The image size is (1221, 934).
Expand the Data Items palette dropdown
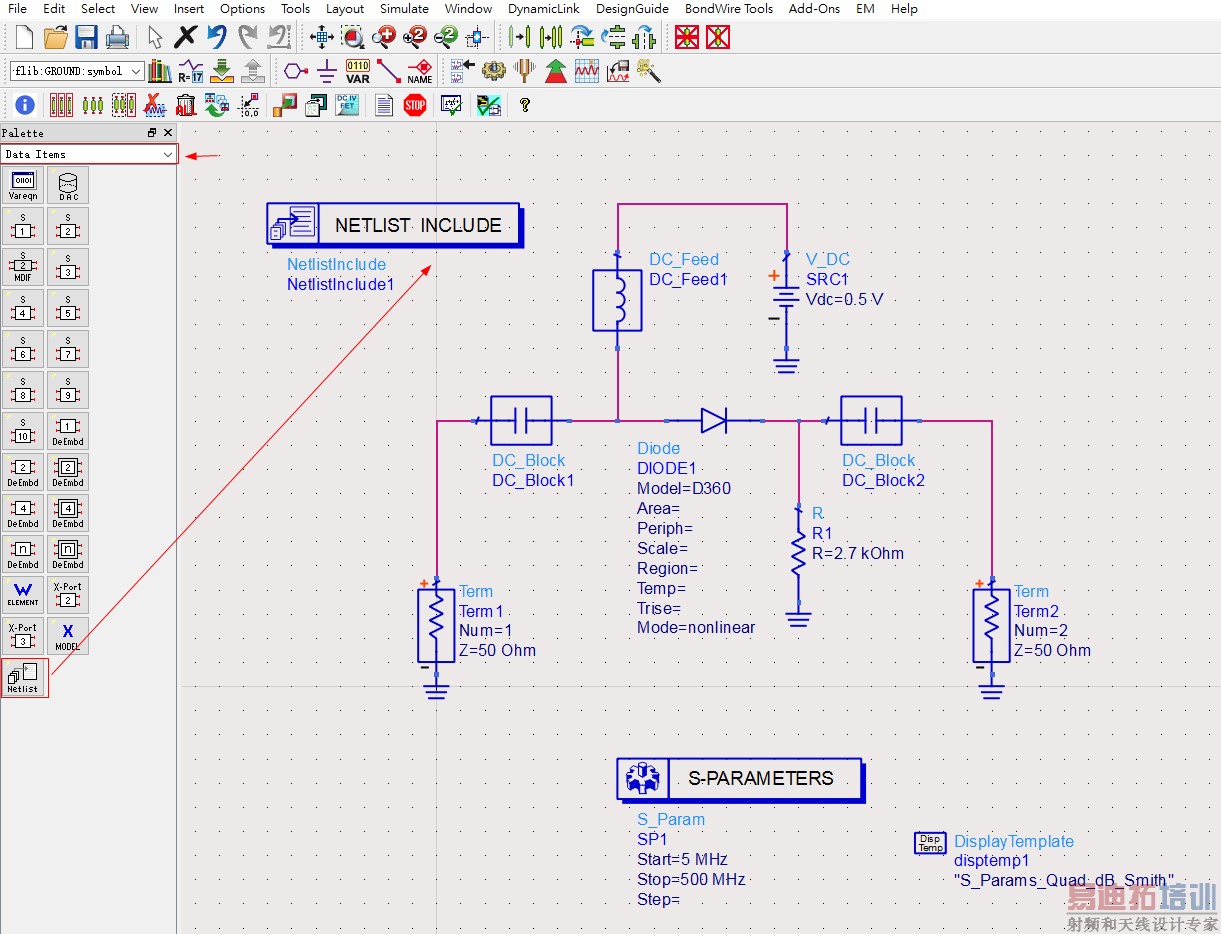pyautogui.click(x=167, y=154)
